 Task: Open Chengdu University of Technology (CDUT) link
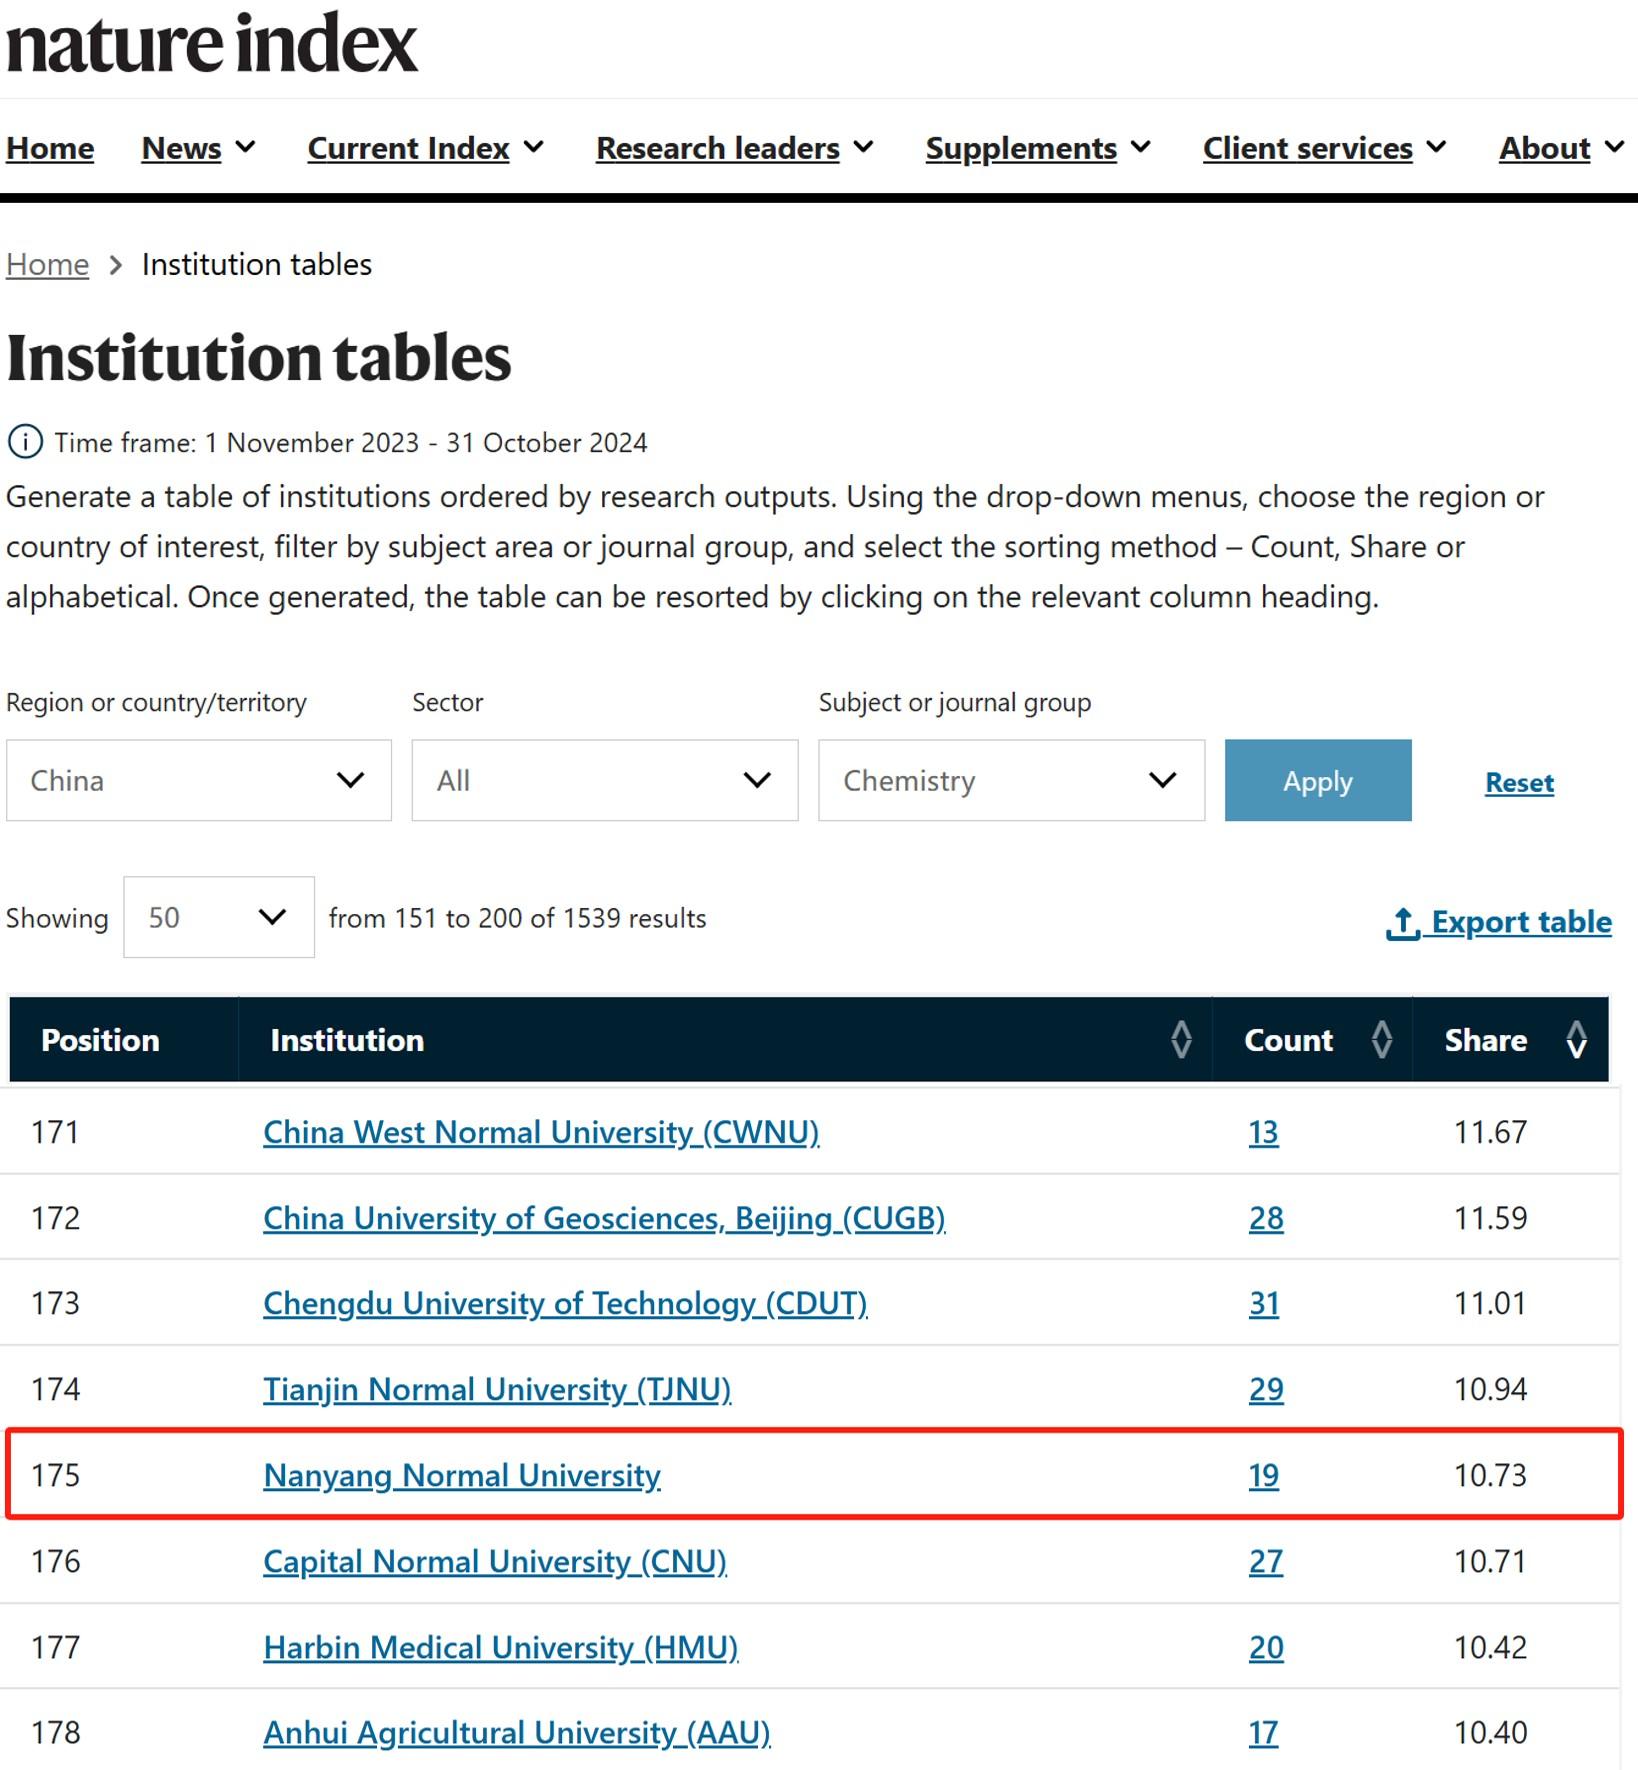point(565,1303)
